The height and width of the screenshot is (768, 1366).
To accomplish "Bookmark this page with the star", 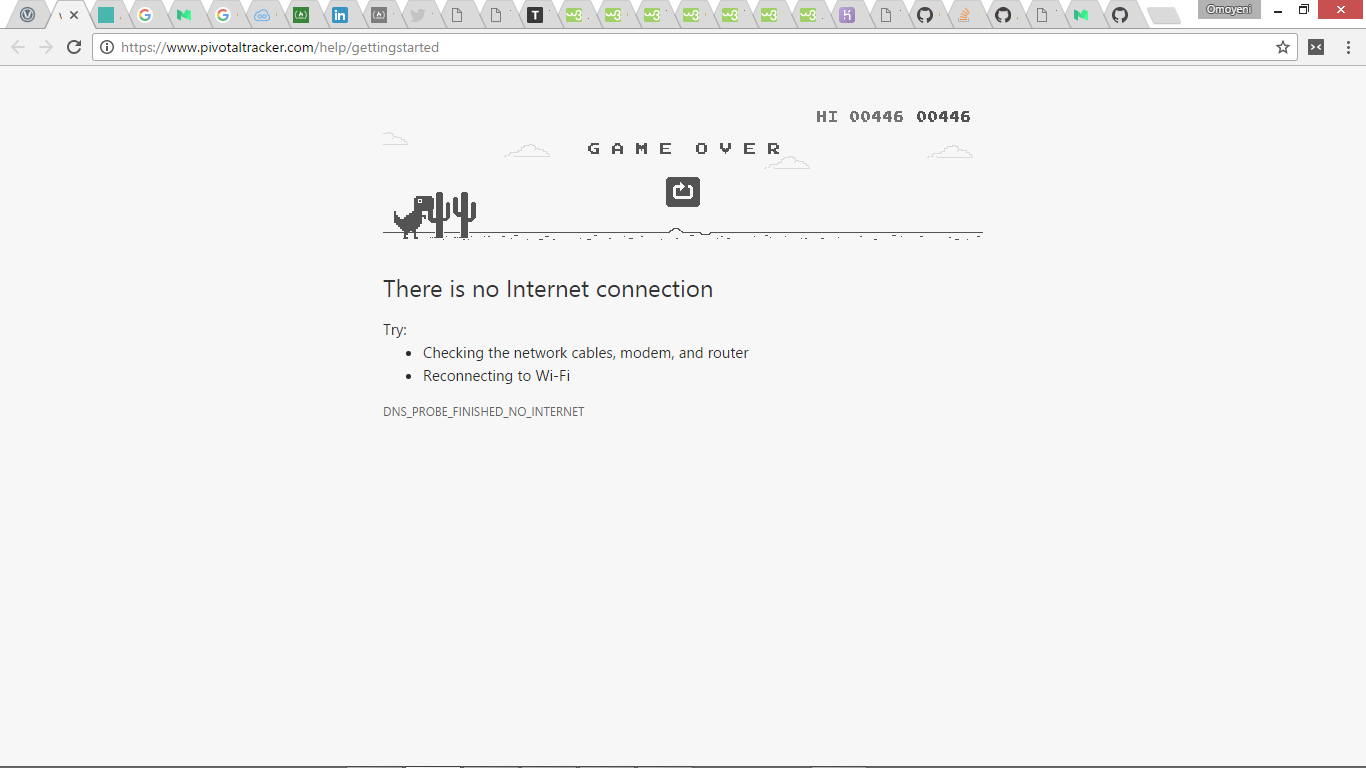I will pyautogui.click(x=1283, y=47).
